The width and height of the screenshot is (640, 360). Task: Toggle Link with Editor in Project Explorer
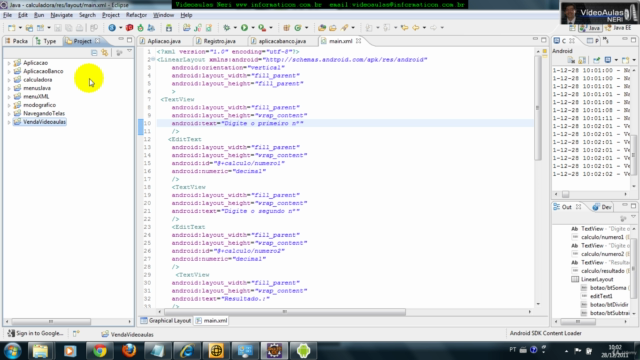pyautogui.click(x=105, y=53)
